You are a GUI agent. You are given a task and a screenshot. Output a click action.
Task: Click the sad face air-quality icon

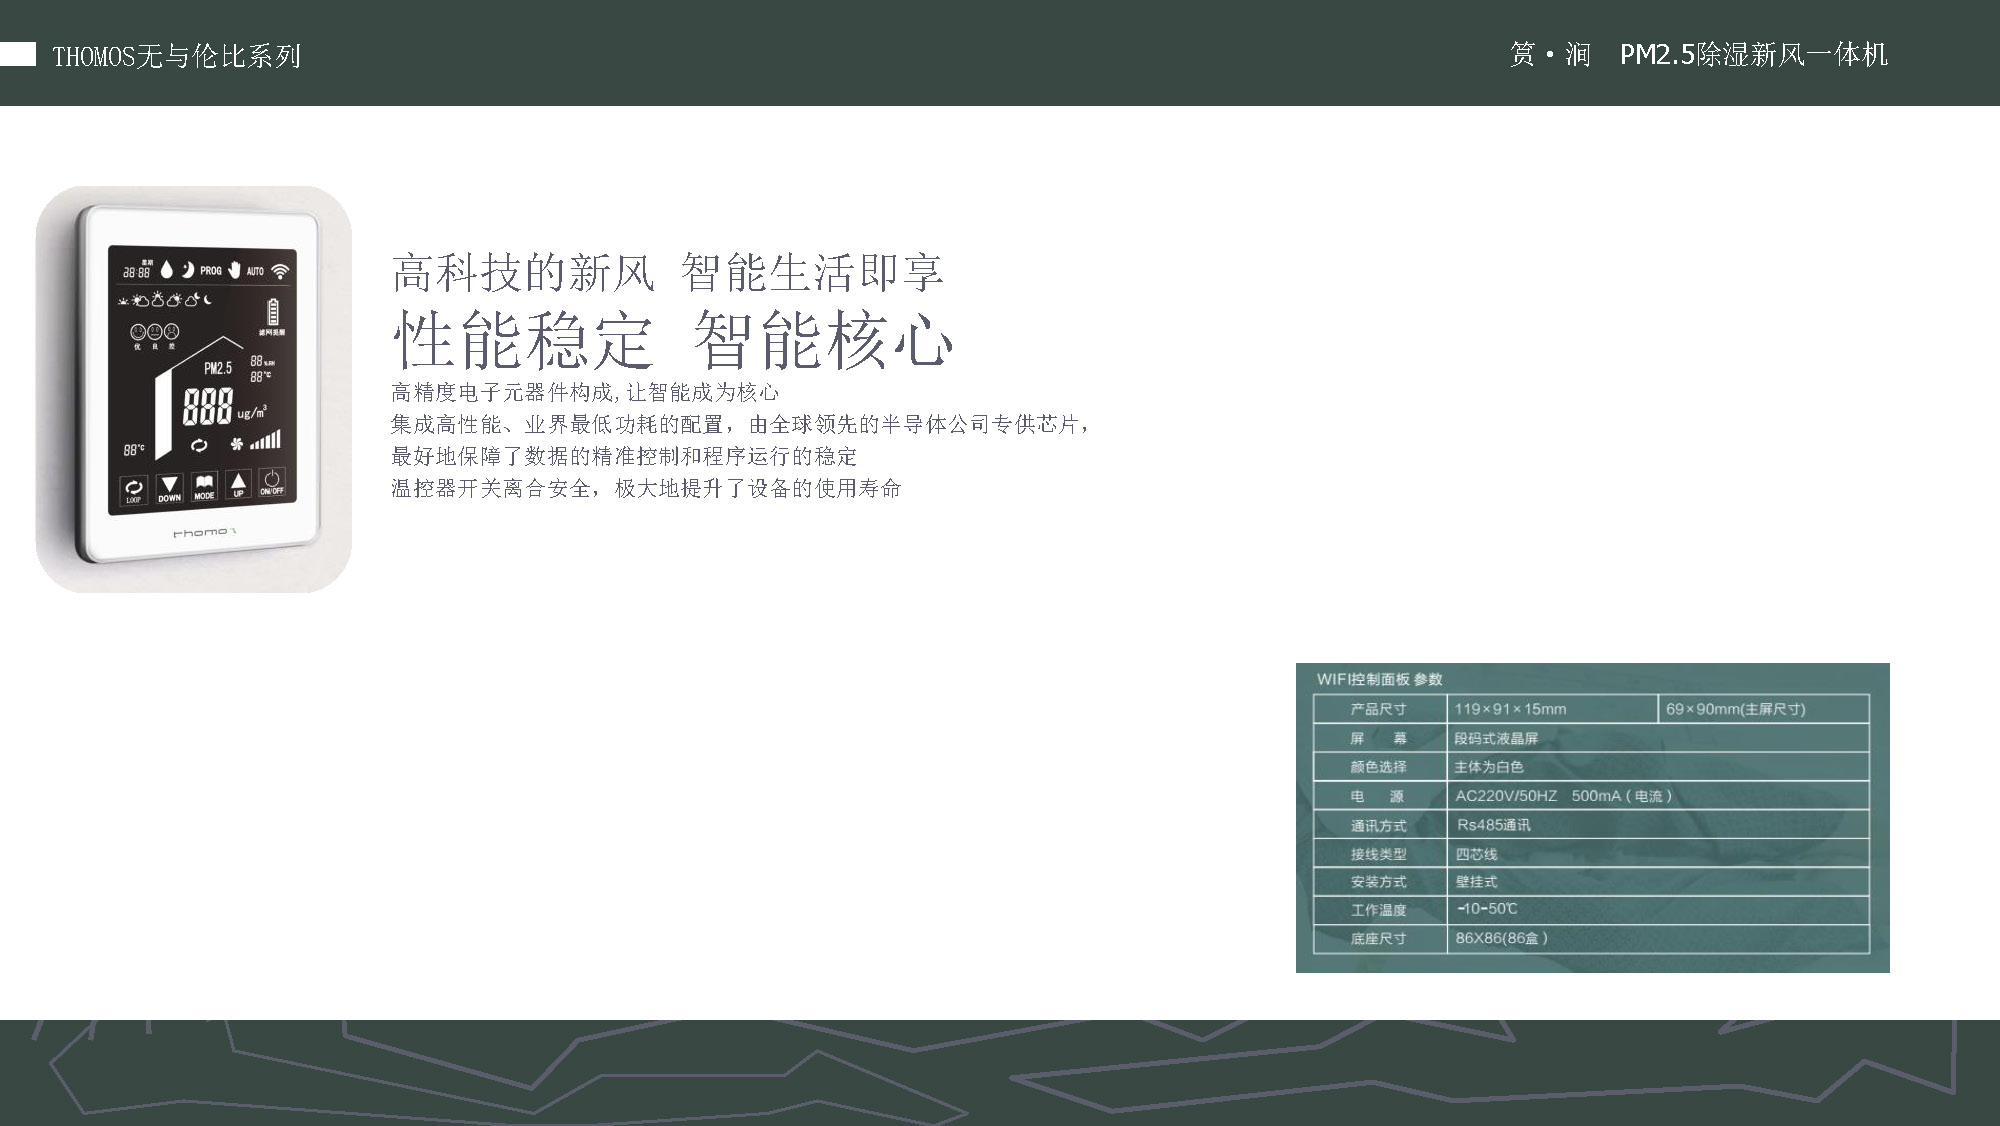pos(171,331)
